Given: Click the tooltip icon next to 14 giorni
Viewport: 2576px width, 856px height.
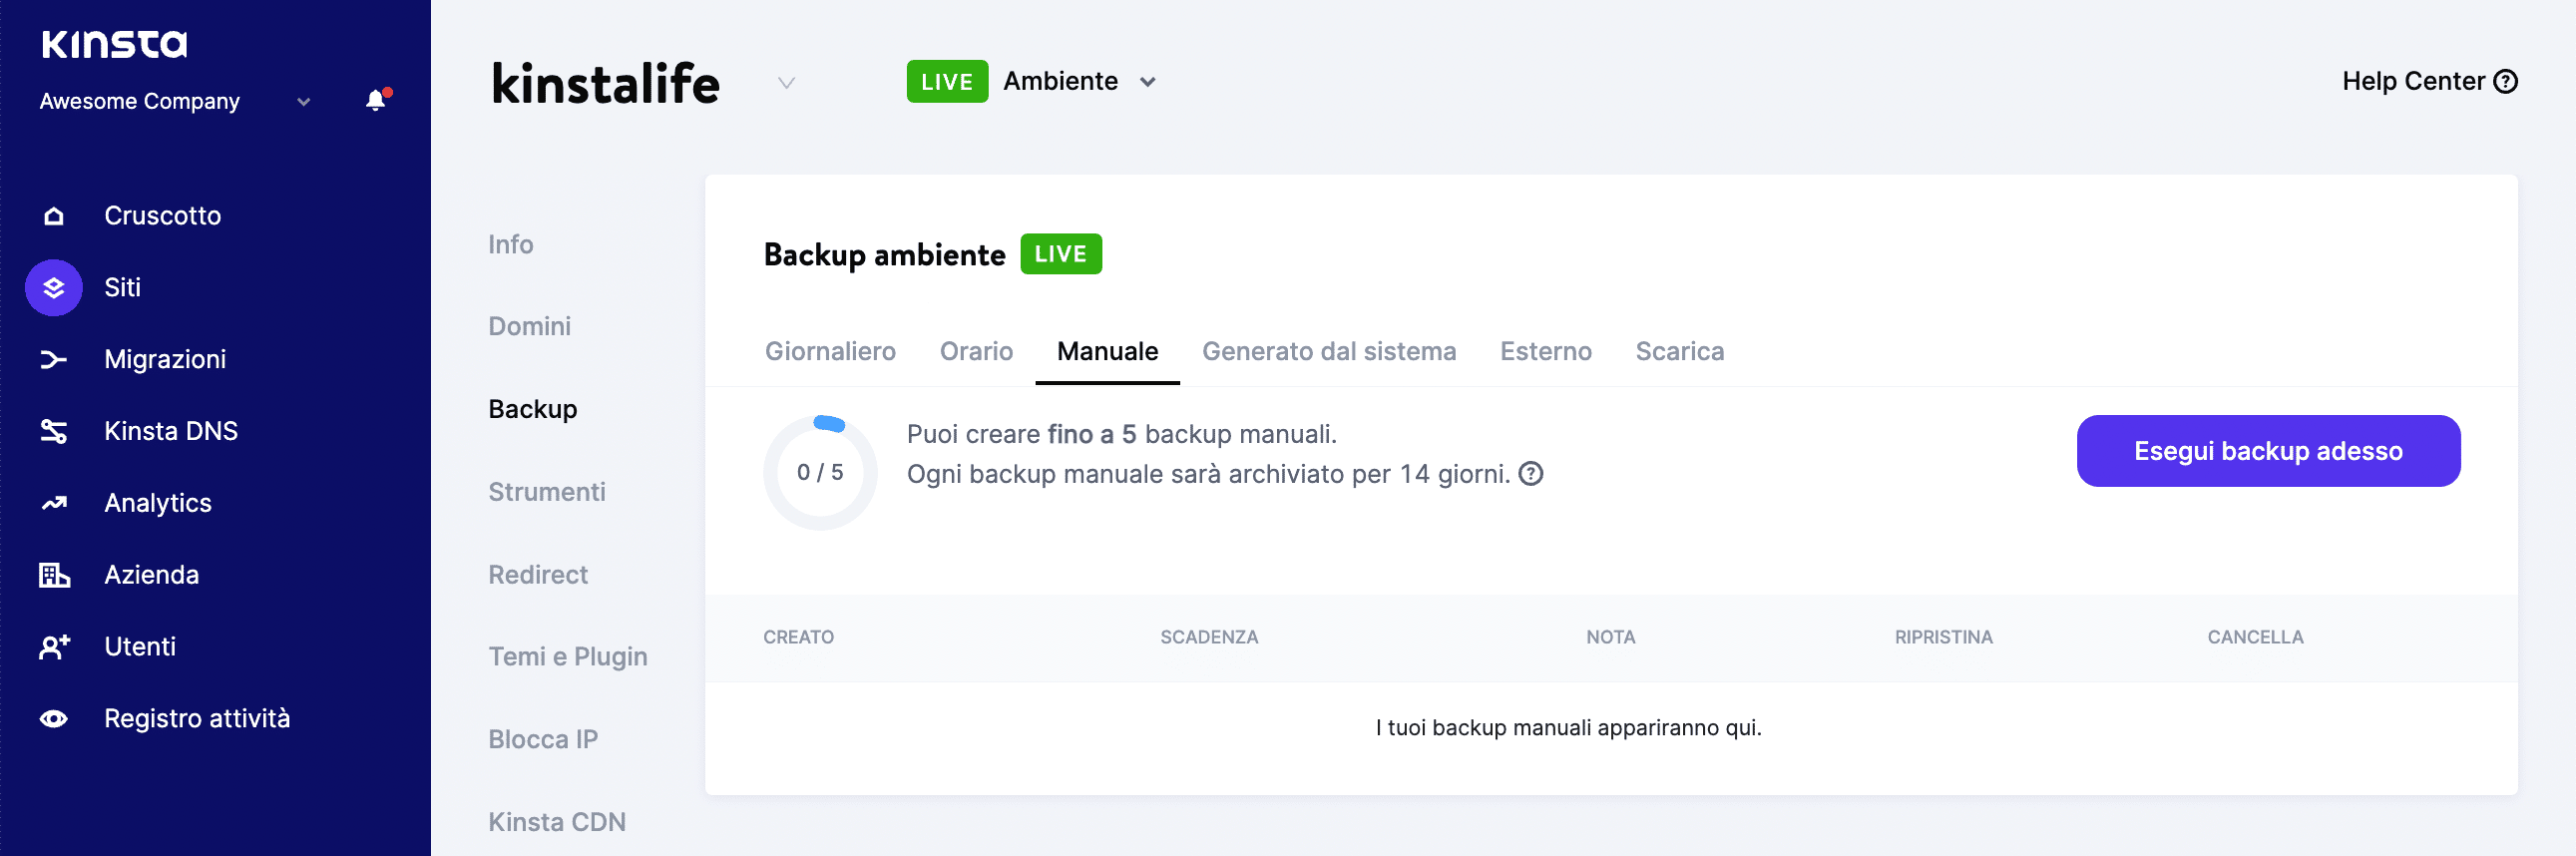Looking at the screenshot, I should [x=1532, y=474].
